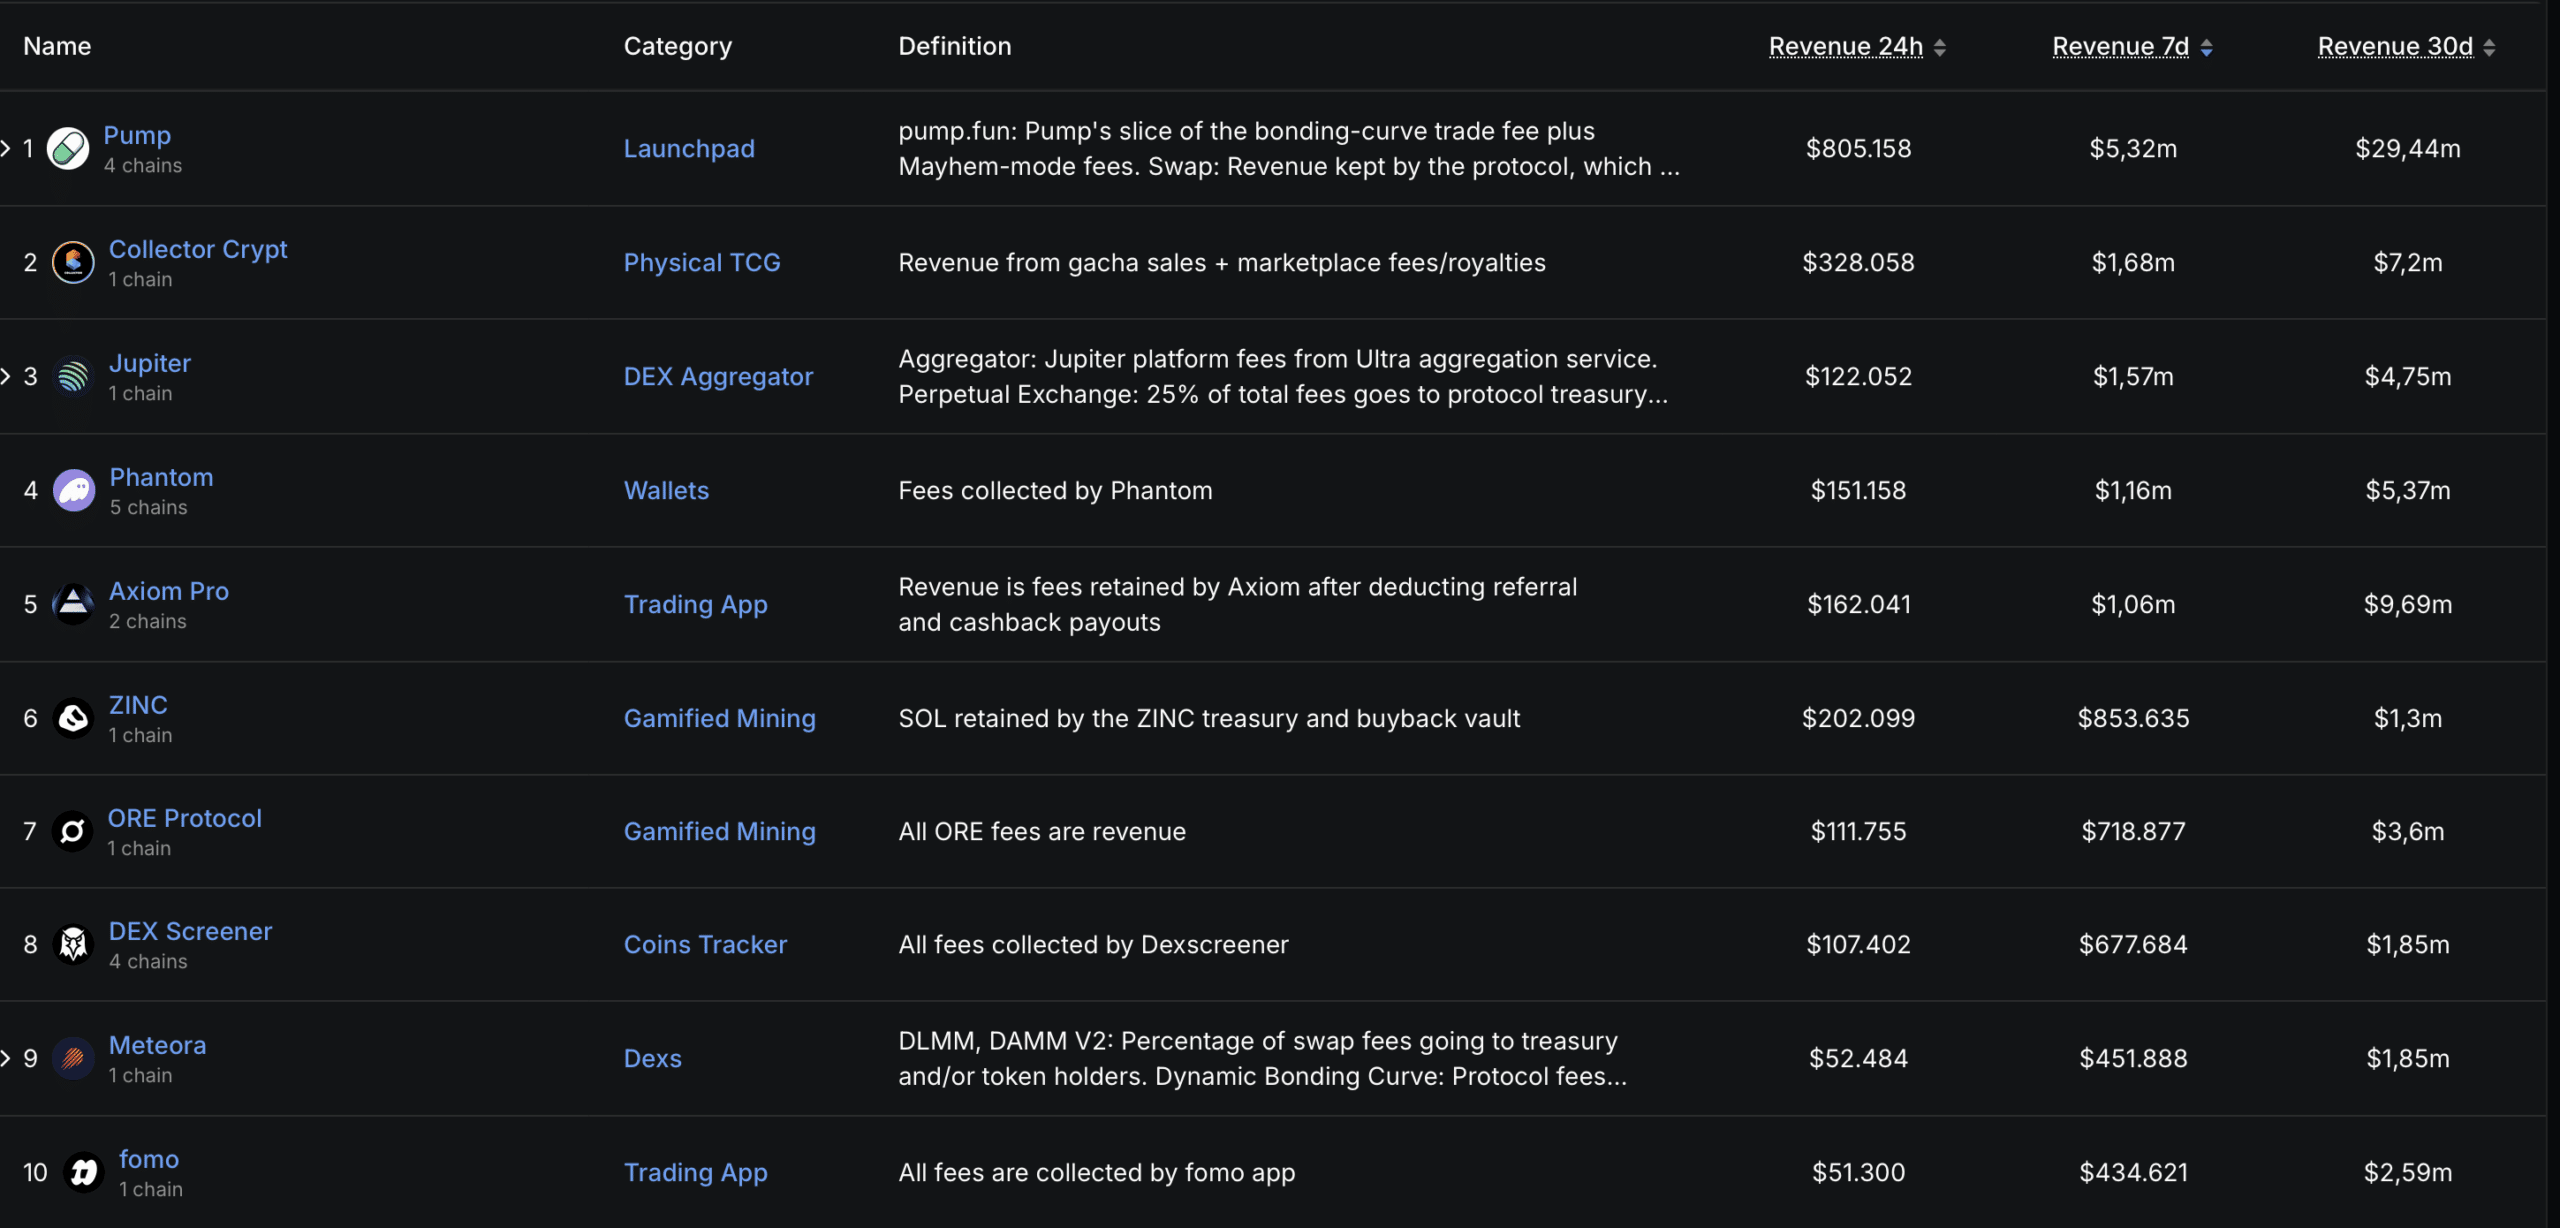Open the DEX Aggregator category link
This screenshot has width=2560, height=1228.
pos(718,377)
